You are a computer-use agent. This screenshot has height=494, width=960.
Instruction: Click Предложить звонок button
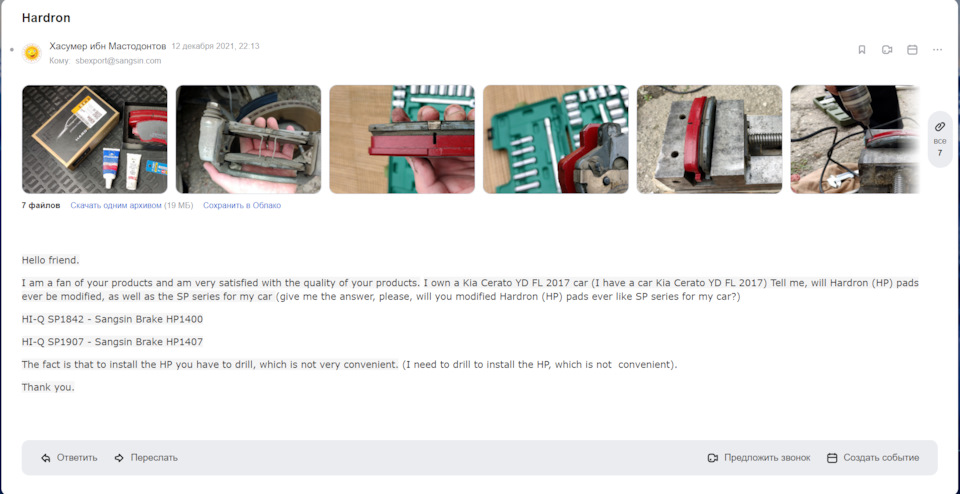tap(759, 458)
